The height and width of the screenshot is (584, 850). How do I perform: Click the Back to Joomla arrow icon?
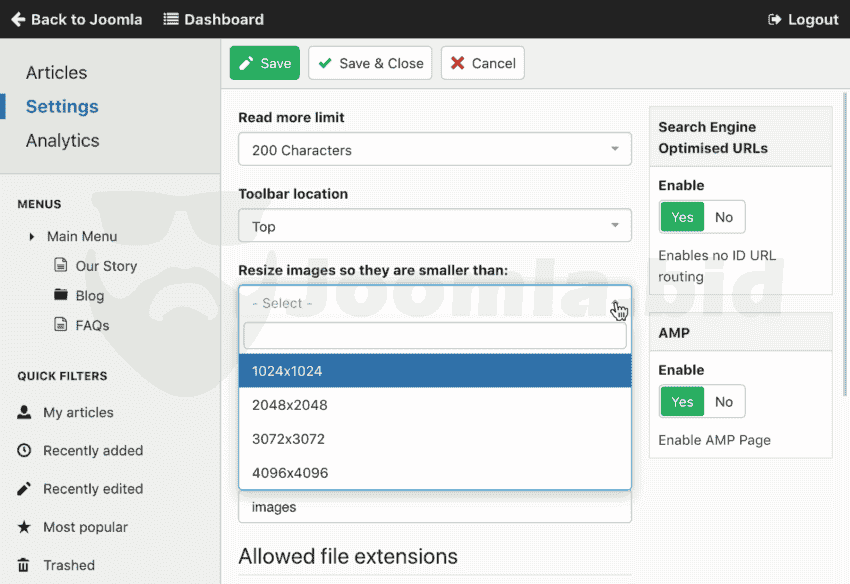tap(18, 19)
